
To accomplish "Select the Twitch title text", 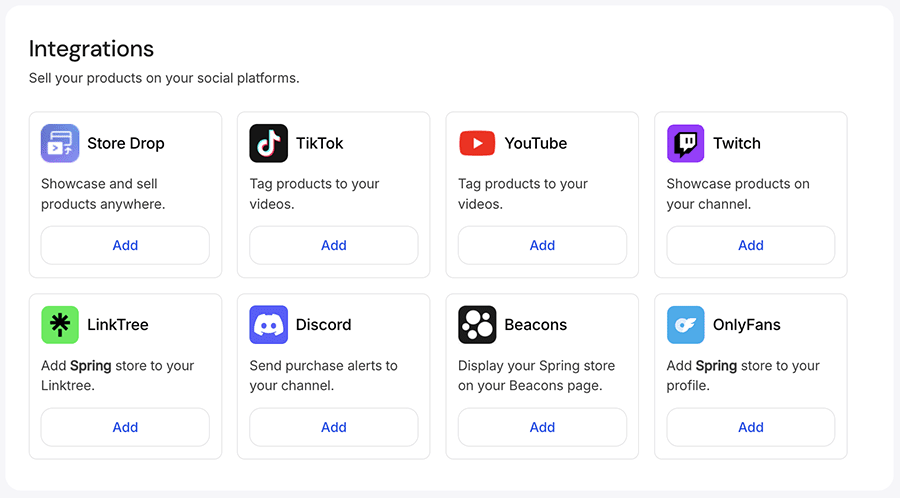I will [737, 143].
